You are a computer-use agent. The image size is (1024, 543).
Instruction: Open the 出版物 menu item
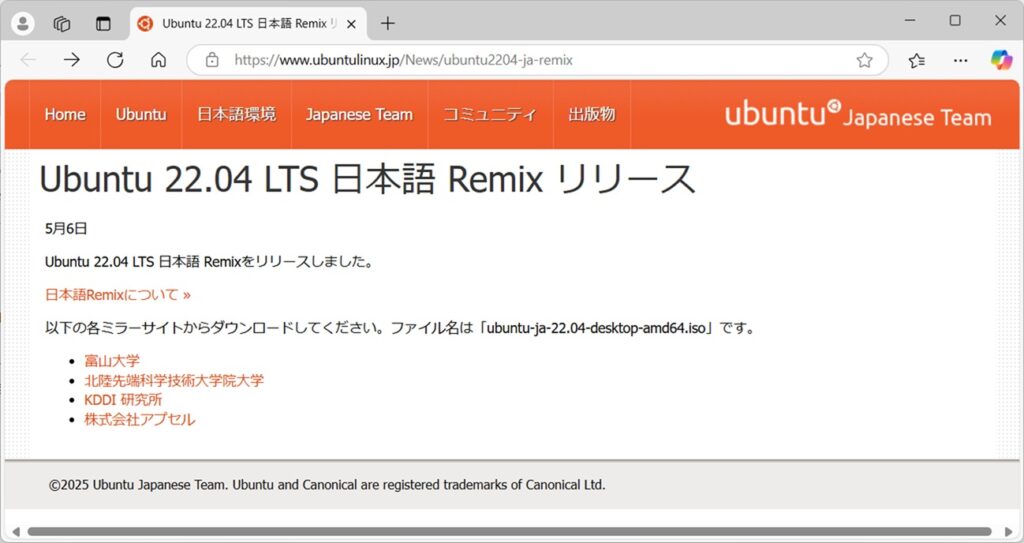pyautogui.click(x=592, y=114)
